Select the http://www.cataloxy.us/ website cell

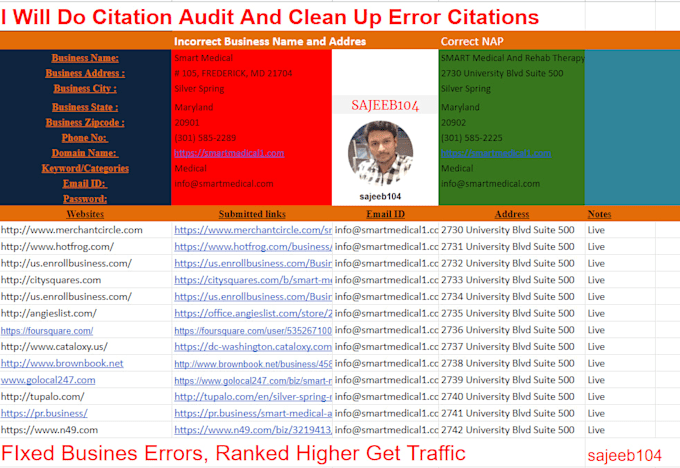click(x=86, y=347)
